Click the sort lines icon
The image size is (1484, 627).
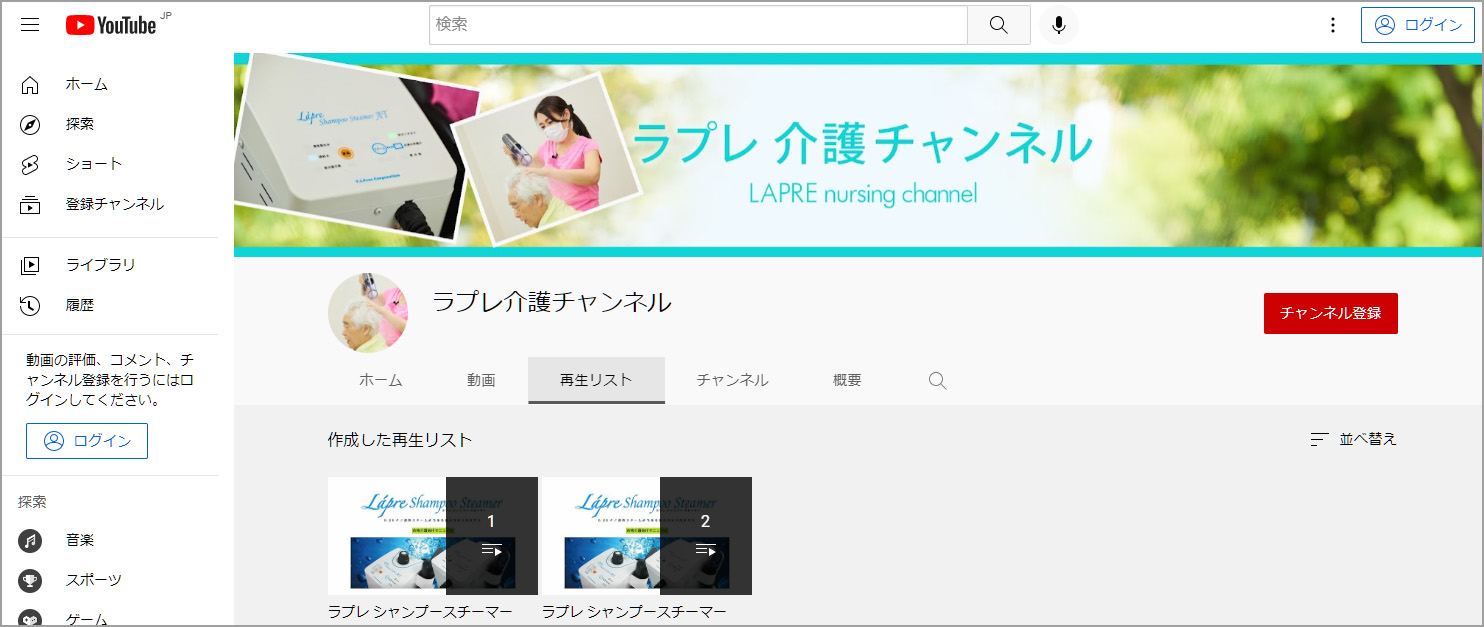tap(1320, 439)
